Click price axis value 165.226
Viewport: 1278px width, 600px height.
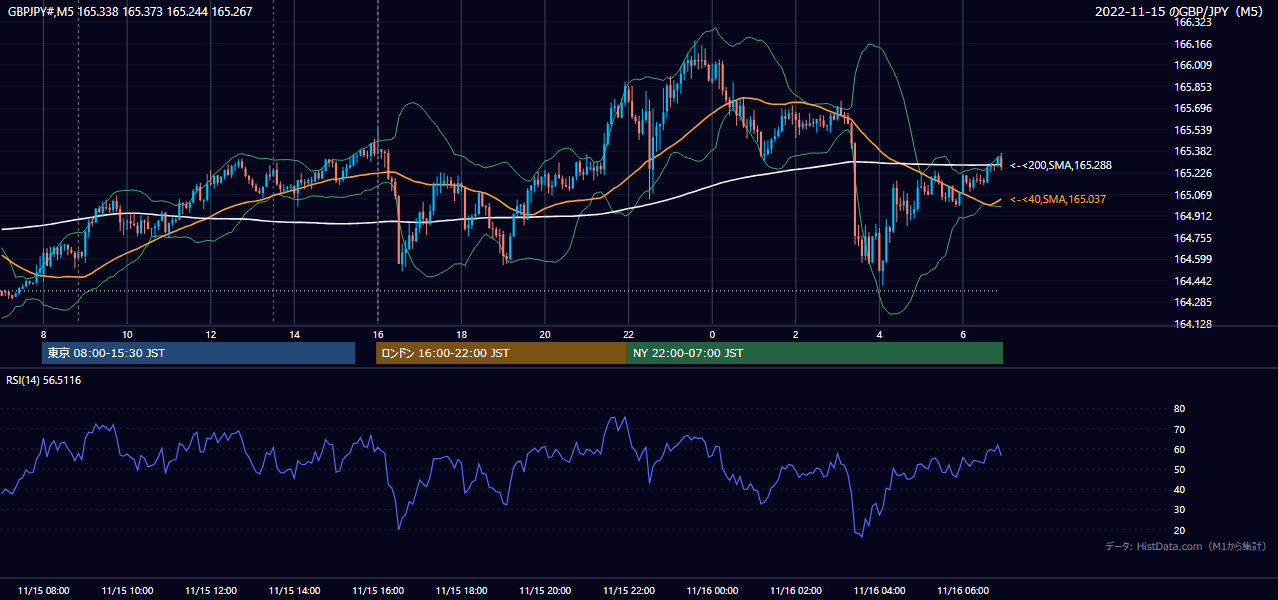1193,173
